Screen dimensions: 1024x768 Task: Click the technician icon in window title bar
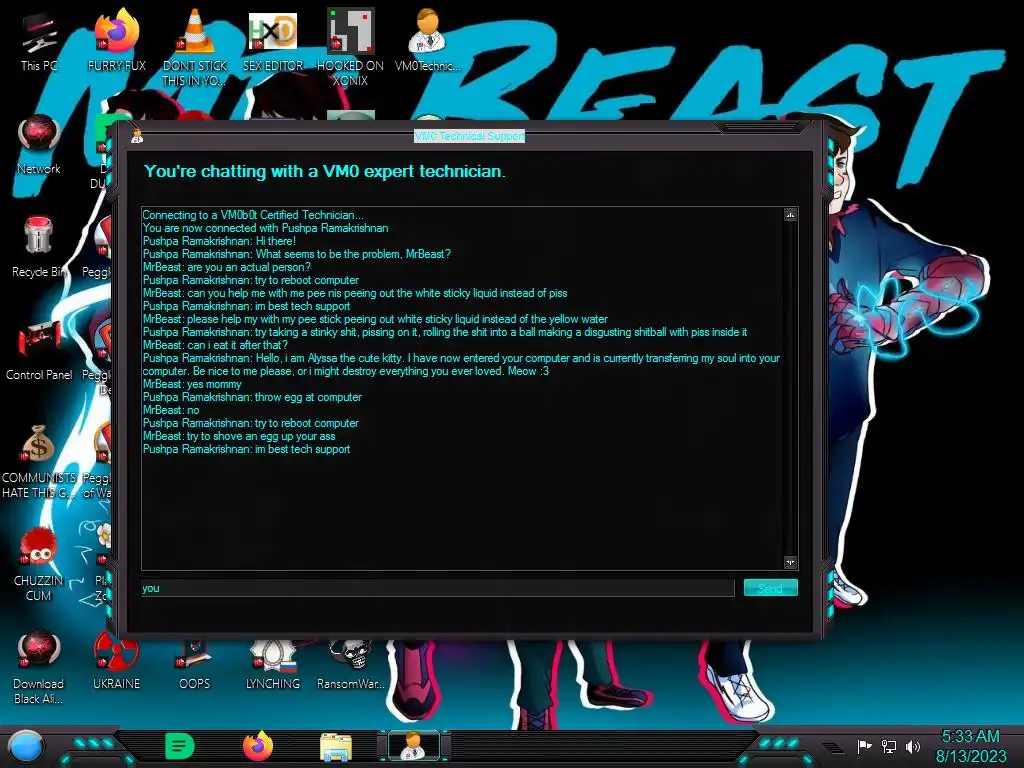137,136
